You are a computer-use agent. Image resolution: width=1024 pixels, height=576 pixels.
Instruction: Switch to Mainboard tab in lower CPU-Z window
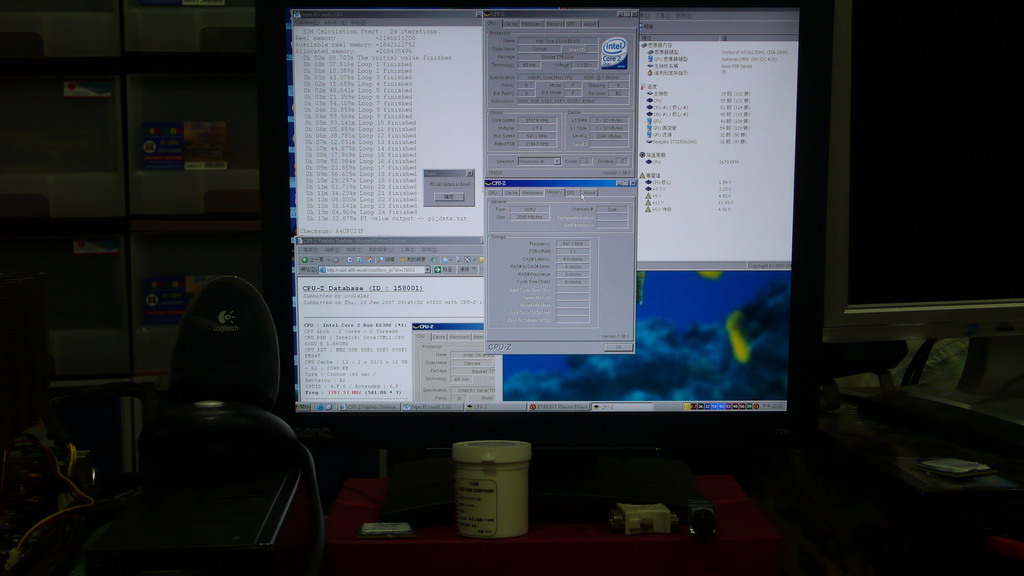532,193
